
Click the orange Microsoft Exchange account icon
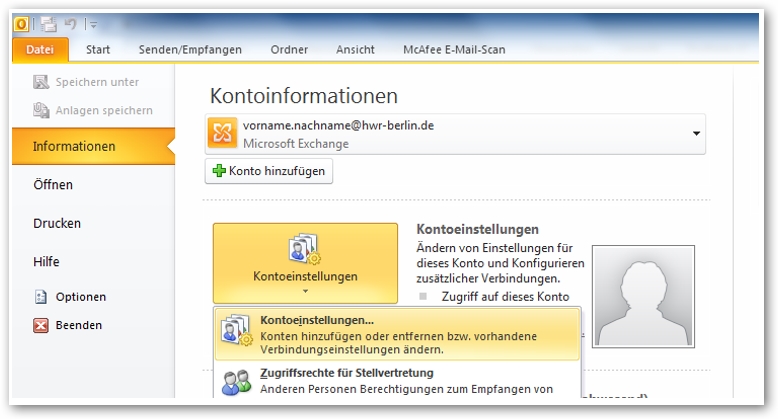pyautogui.click(x=223, y=134)
